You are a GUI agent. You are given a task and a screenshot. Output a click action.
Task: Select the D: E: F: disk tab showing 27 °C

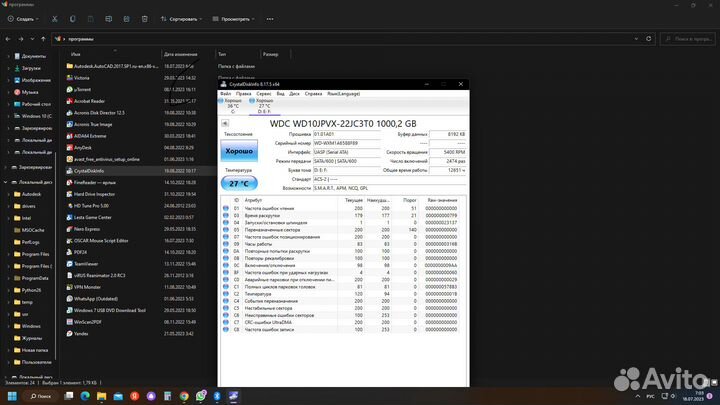pyautogui.click(x=264, y=106)
